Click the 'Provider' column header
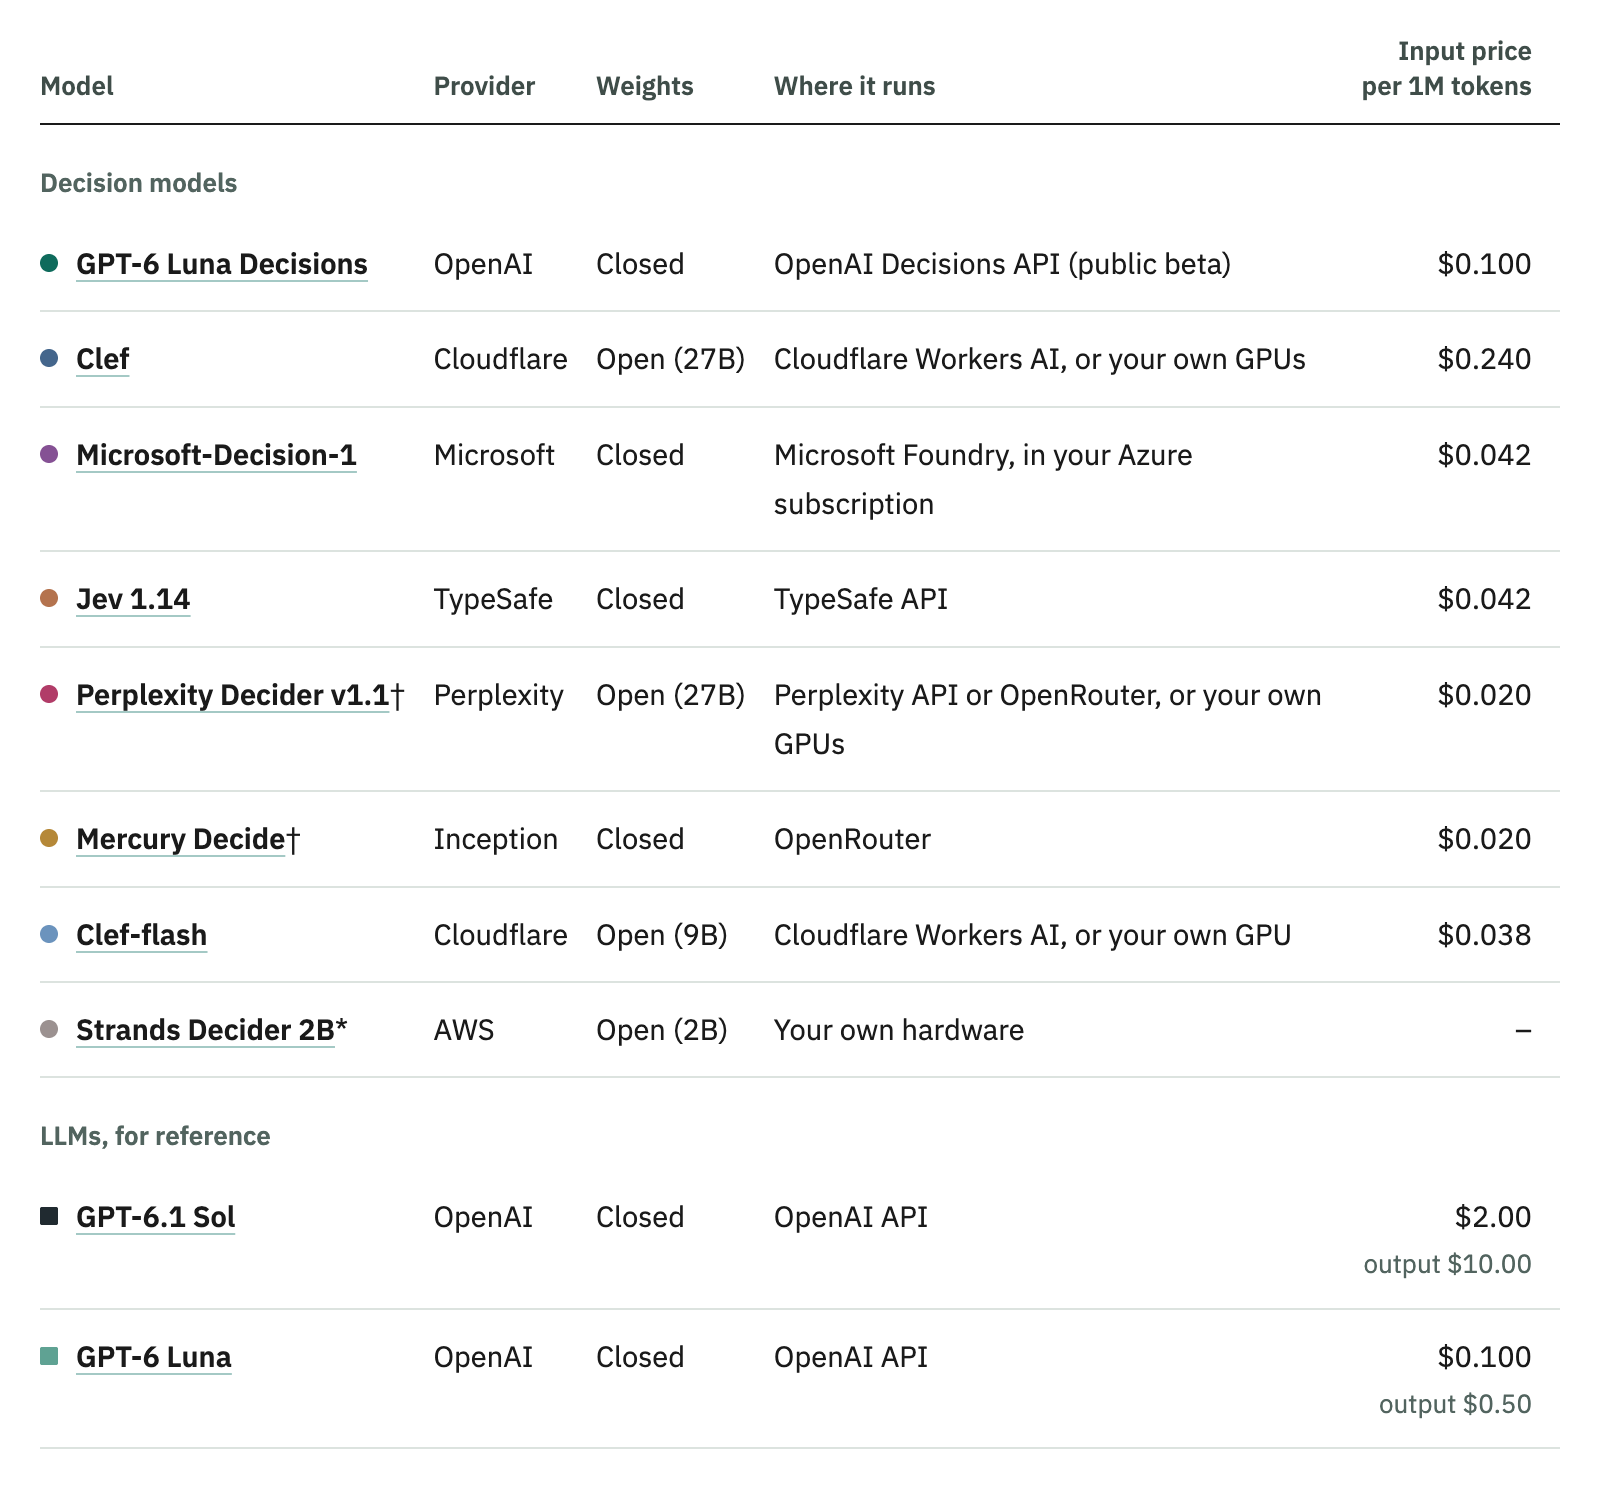The image size is (1600, 1489). point(484,86)
